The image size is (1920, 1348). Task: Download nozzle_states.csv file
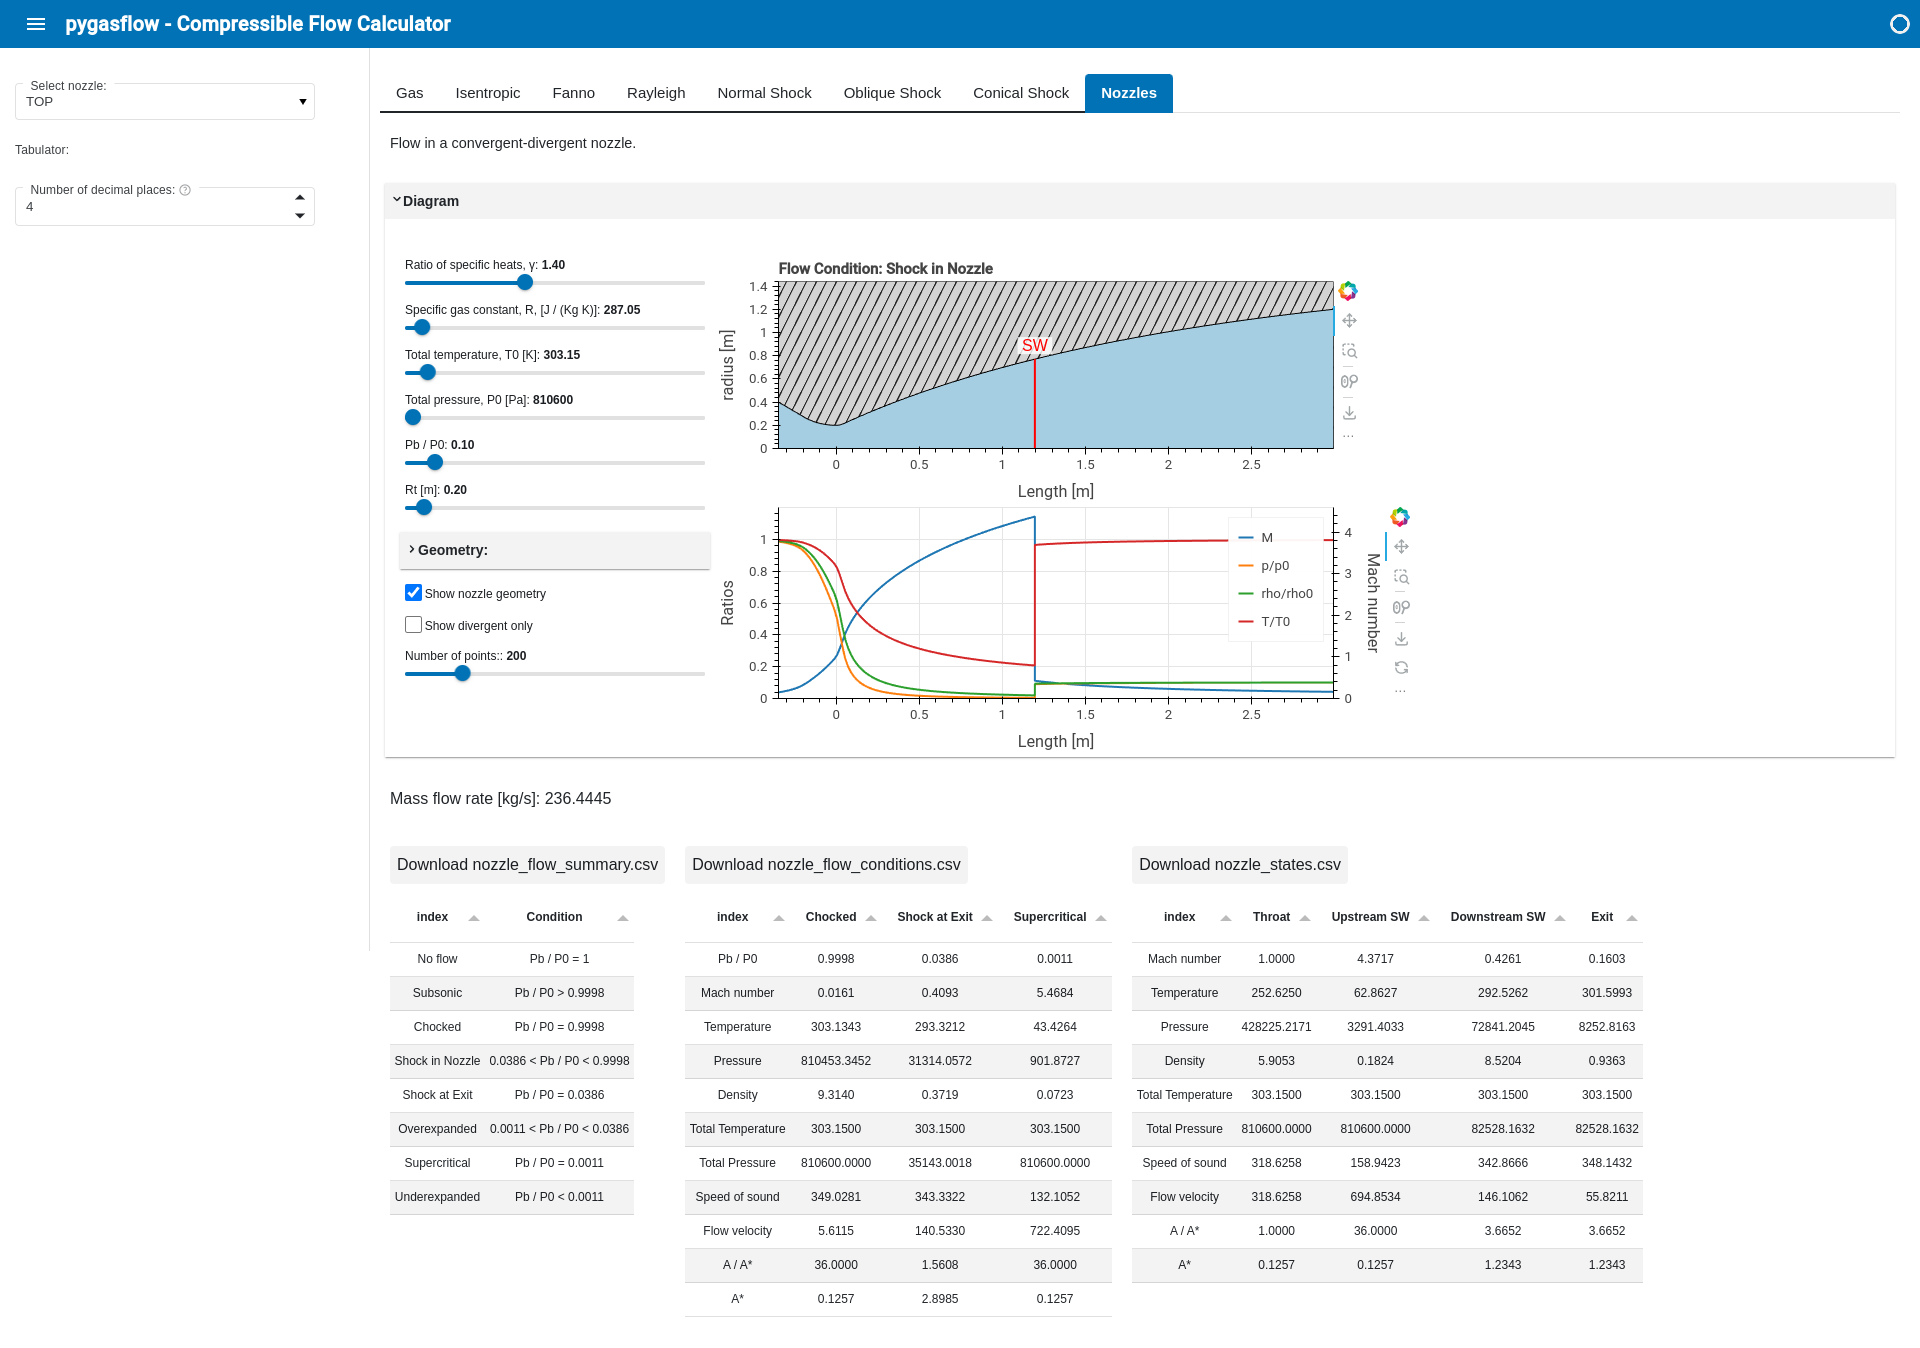click(1239, 865)
